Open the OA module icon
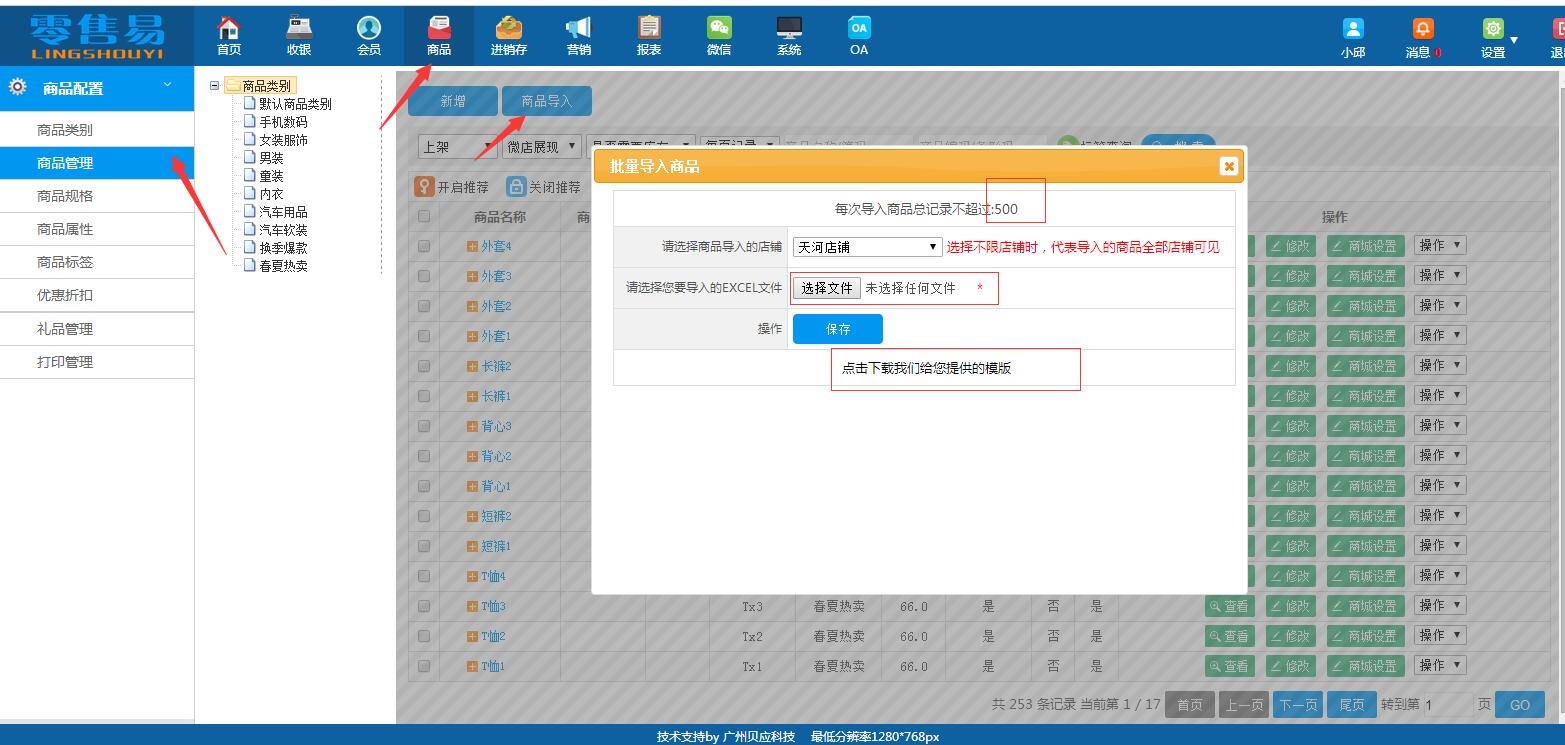 tap(857, 35)
